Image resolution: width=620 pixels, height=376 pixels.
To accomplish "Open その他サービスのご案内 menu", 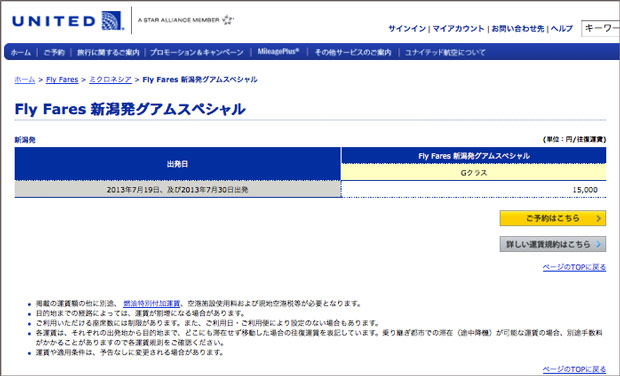I will (353, 52).
